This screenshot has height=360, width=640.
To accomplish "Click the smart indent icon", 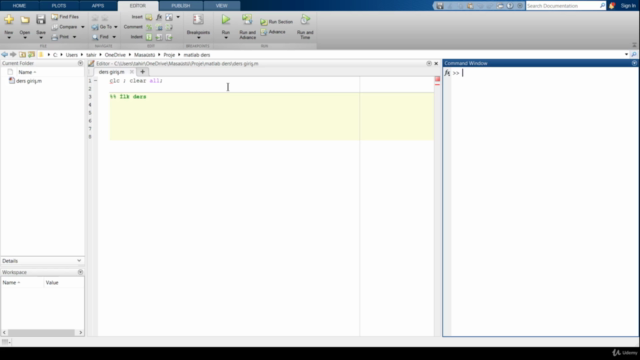I will pos(149,37).
